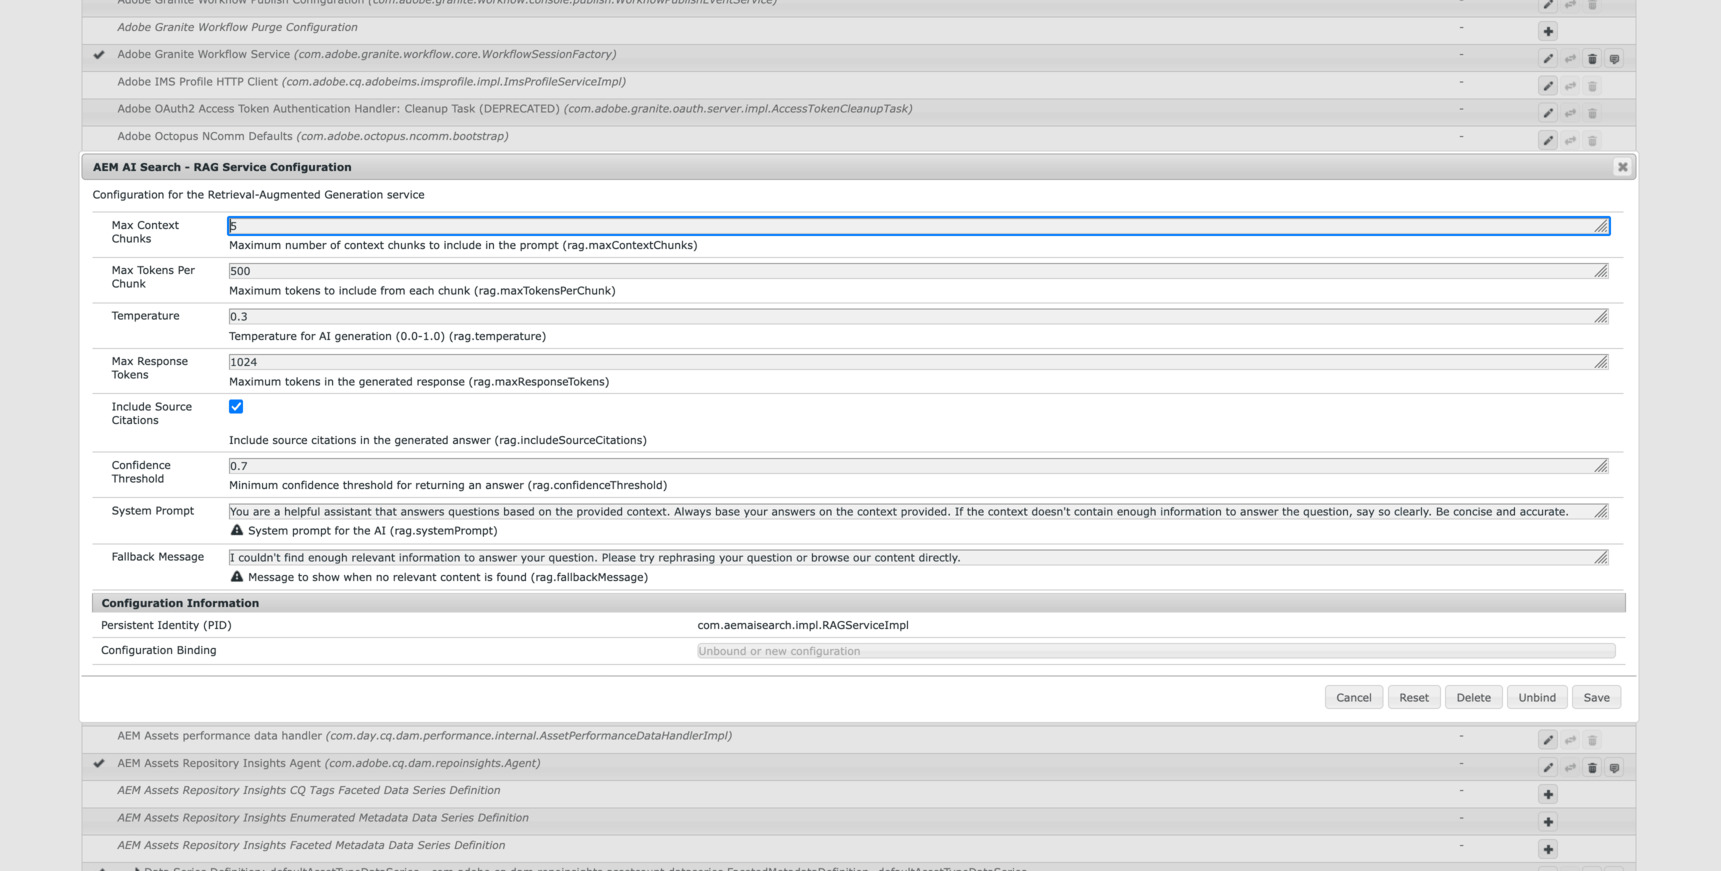Focus the Max Context Chunks field
The image size is (1721, 871).
[x=918, y=226]
